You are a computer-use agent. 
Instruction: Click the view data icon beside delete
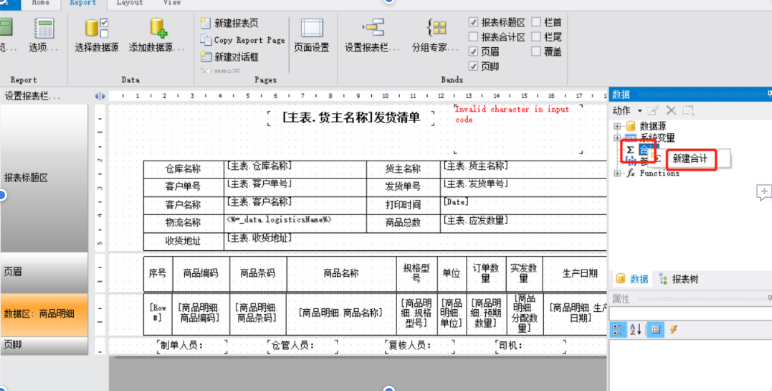688,110
